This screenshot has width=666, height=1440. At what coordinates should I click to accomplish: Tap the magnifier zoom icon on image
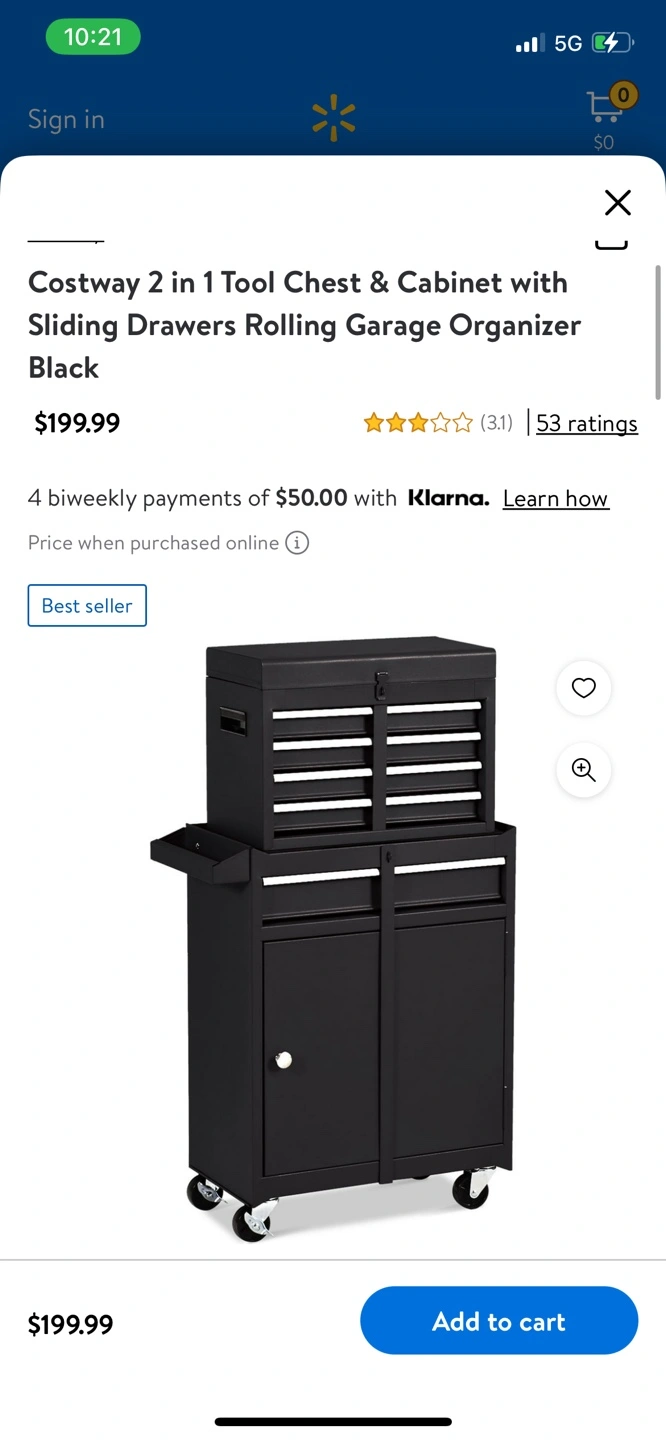pyautogui.click(x=584, y=770)
